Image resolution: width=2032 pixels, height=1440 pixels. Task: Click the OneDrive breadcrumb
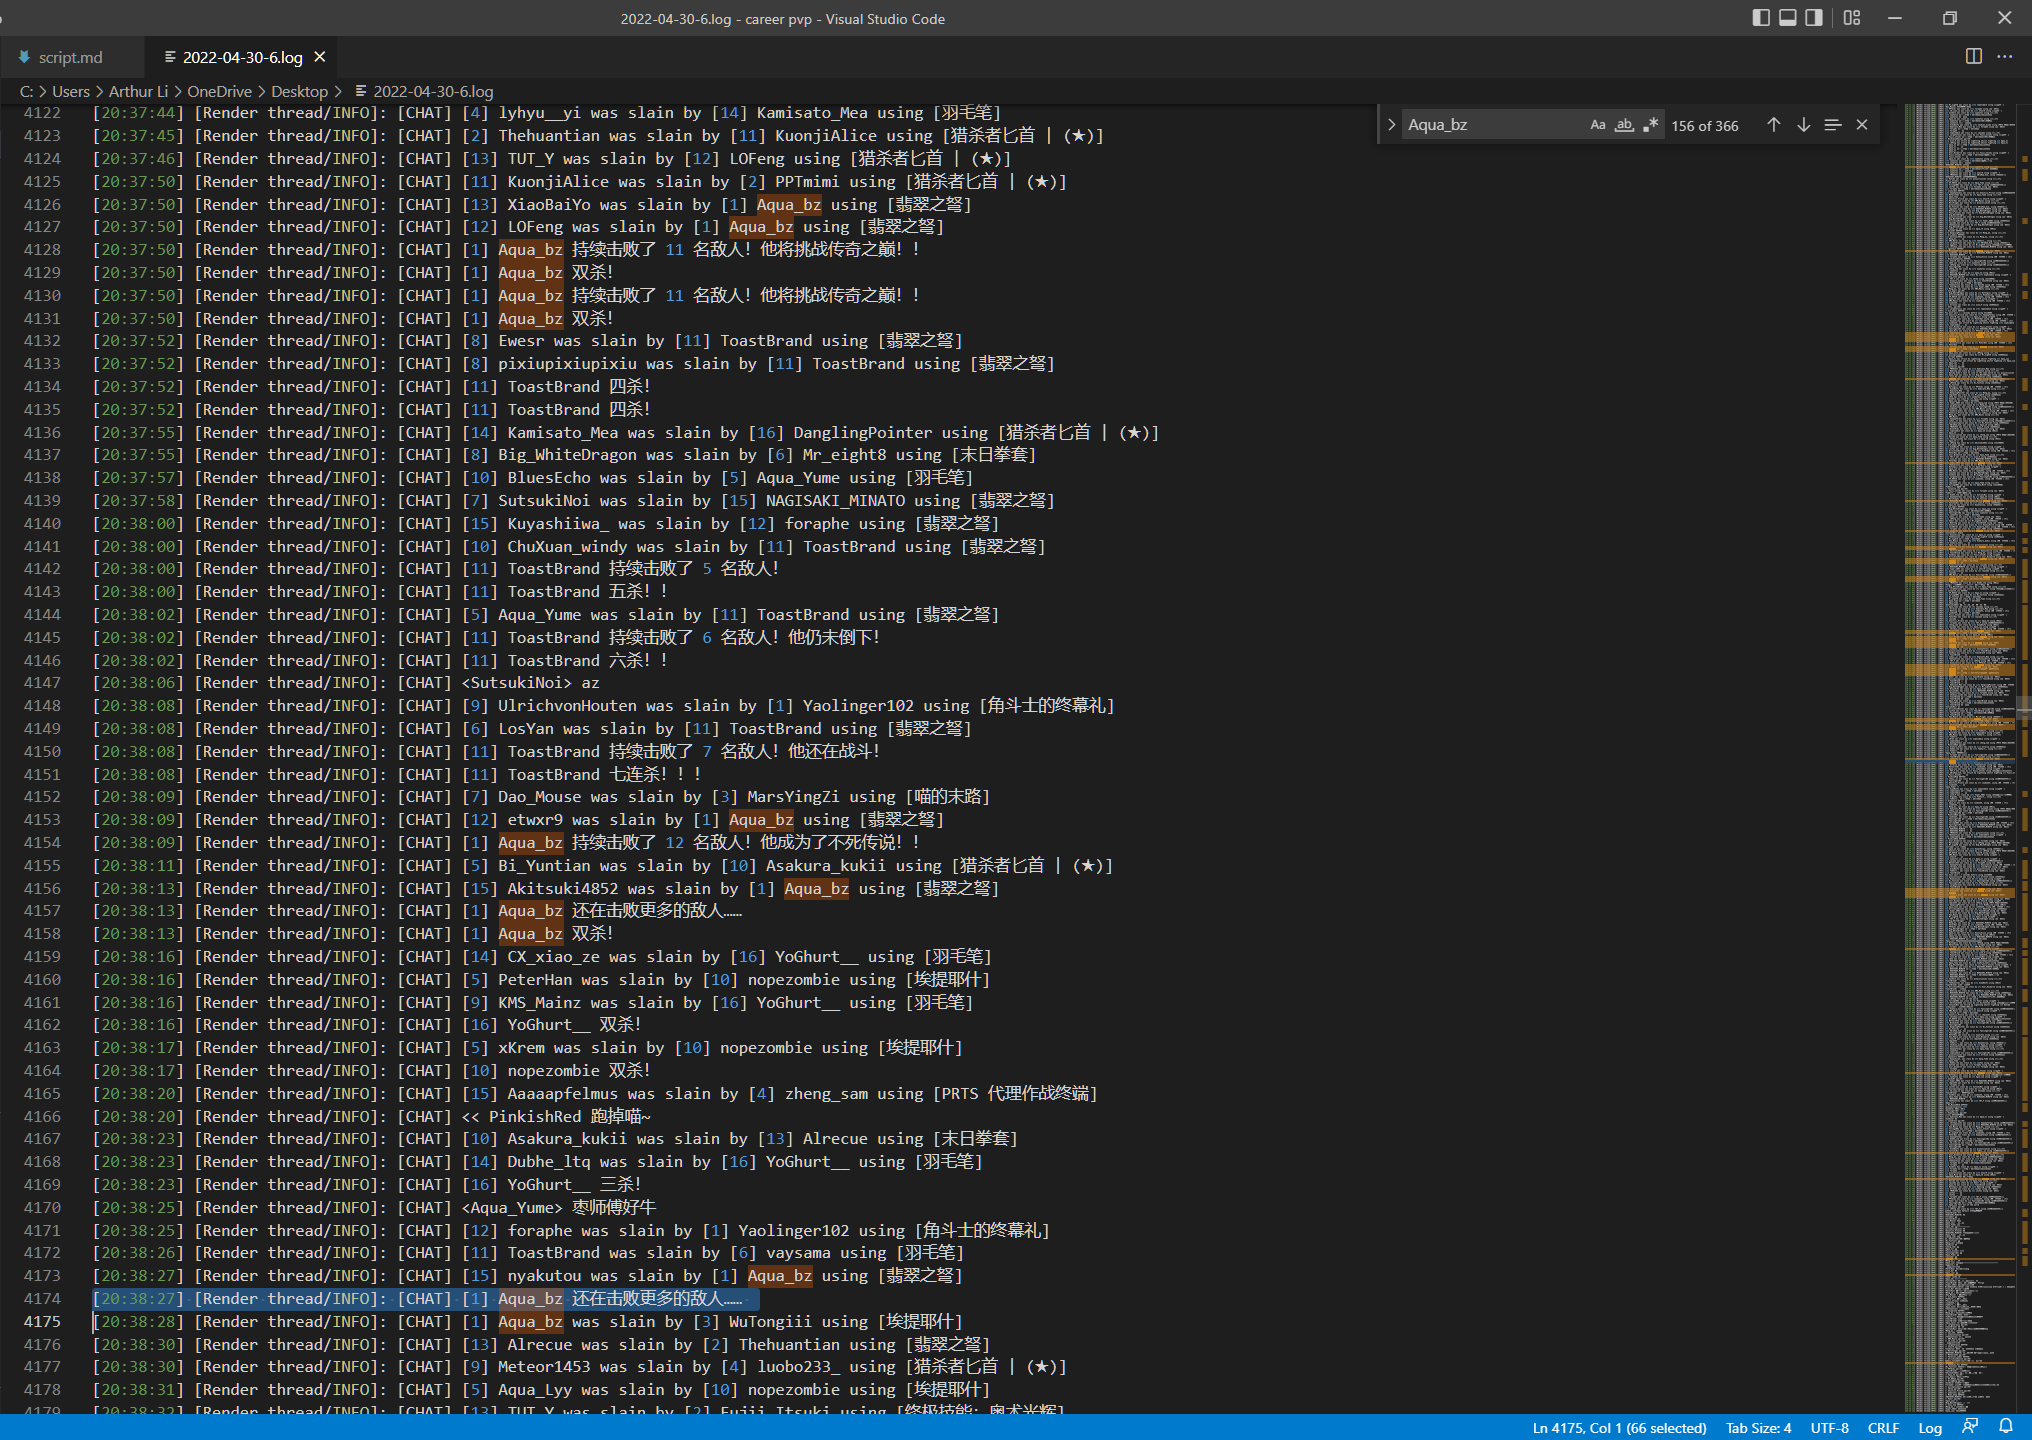point(219,91)
